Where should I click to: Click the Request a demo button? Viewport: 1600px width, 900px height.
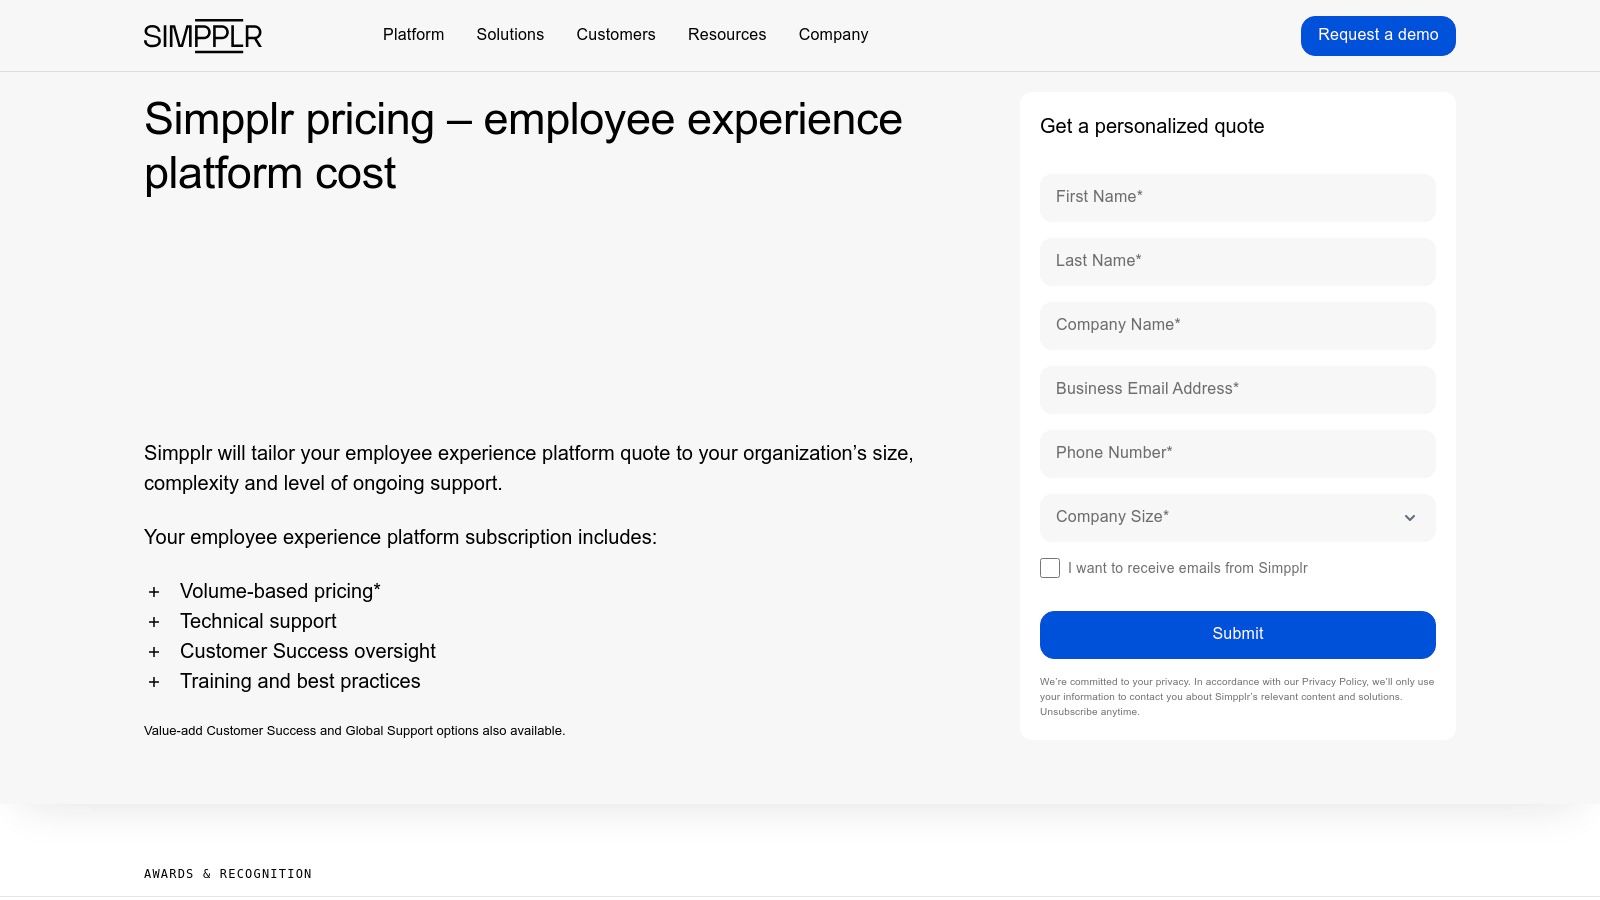(1378, 36)
